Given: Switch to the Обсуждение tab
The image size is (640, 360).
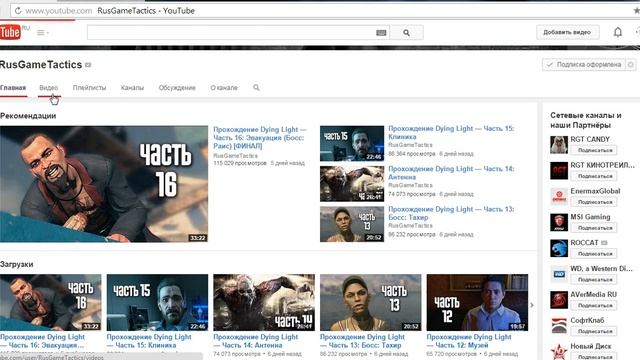Looking at the screenshot, I should pos(177,88).
